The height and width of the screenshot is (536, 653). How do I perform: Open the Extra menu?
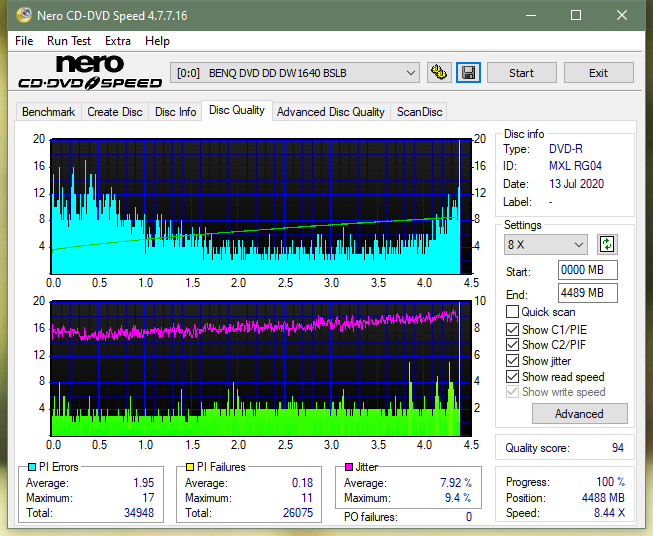pyautogui.click(x=118, y=41)
